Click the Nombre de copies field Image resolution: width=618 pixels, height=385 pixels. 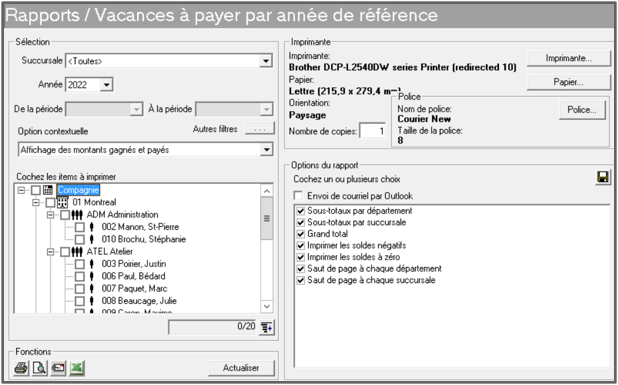click(x=373, y=131)
